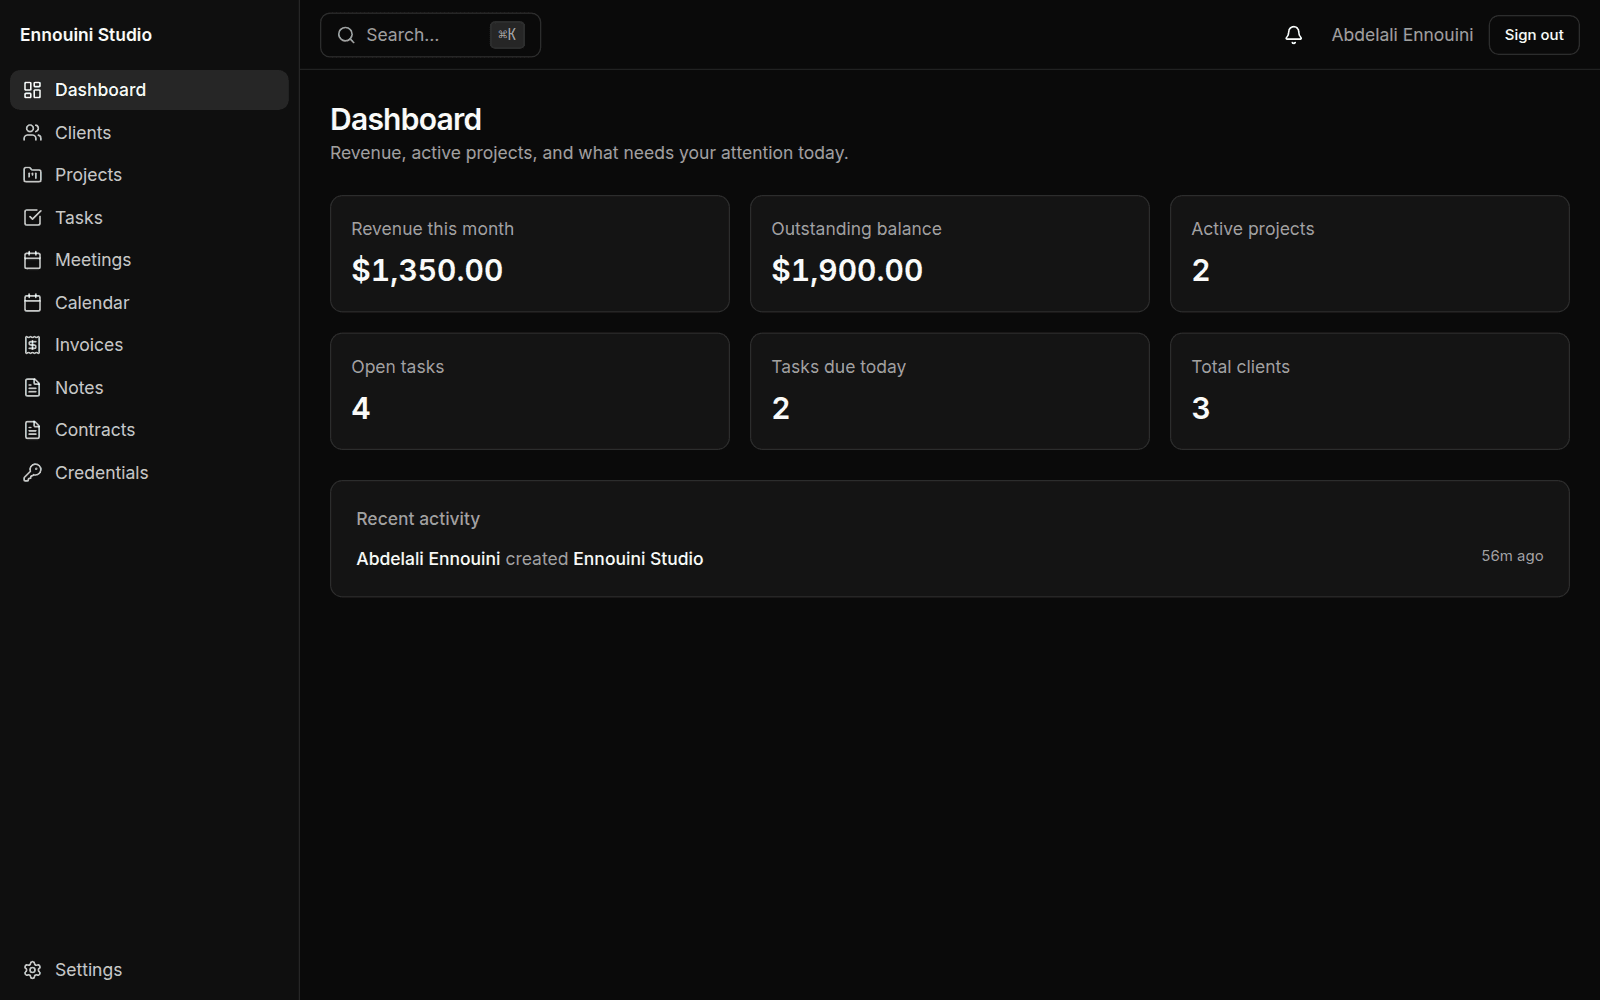This screenshot has height=1000, width=1600.
Task: Open notifications bell icon
Action: [x=1293, y=35]
